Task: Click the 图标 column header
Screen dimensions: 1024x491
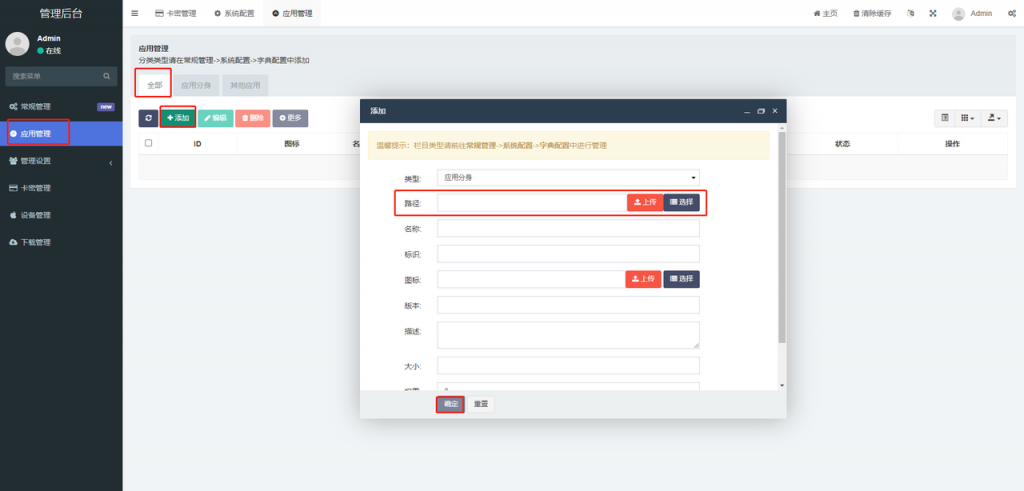Action: tap(292, 144)
